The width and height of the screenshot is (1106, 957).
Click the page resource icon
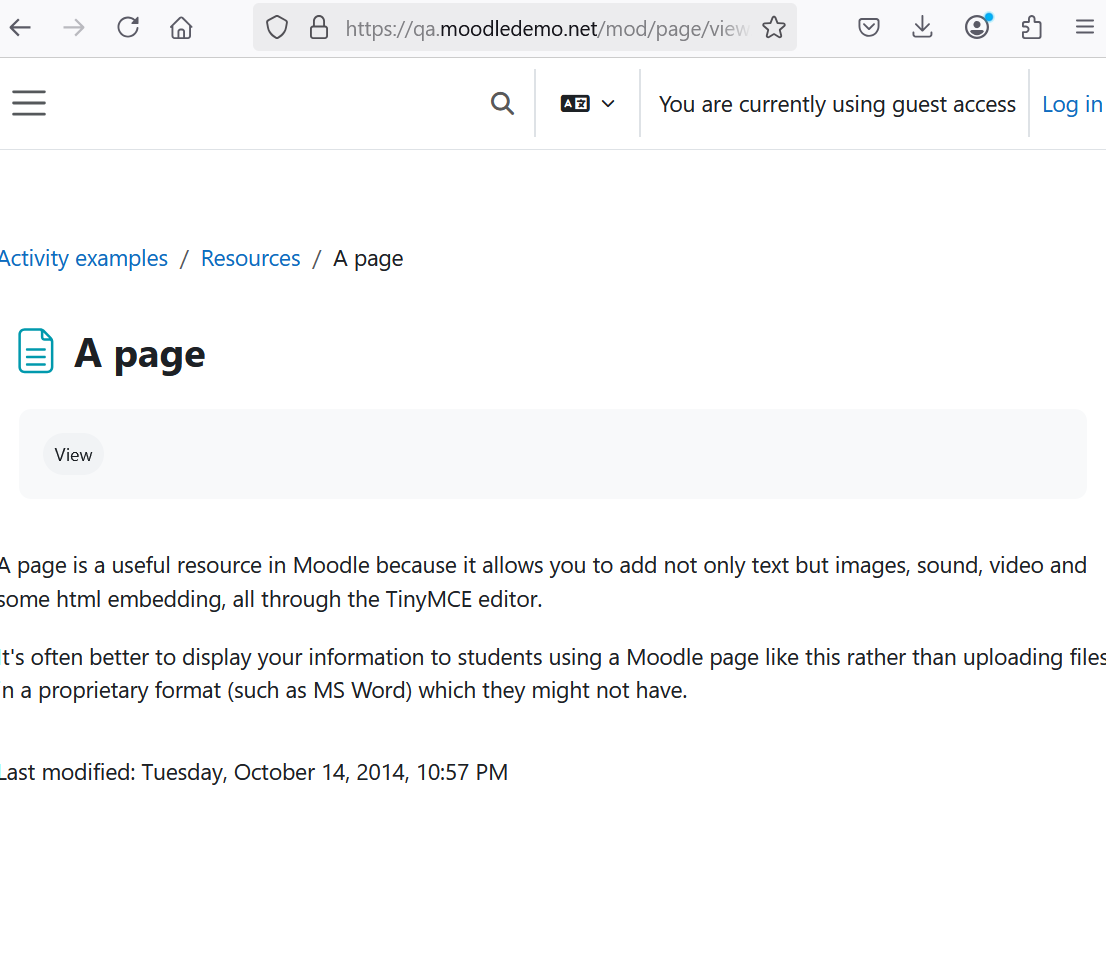pyautogui.click(x=35, y=351)
